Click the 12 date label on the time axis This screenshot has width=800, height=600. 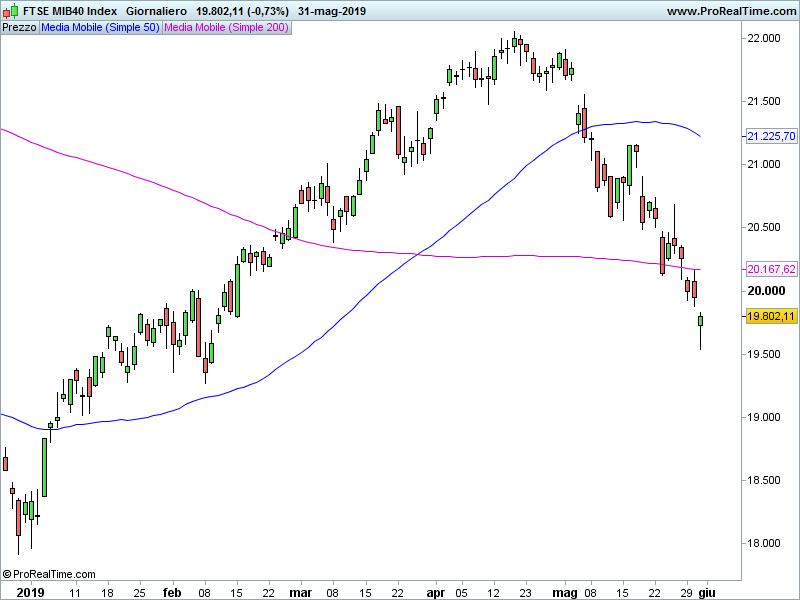pyautogui.click(x=493, y=593)
